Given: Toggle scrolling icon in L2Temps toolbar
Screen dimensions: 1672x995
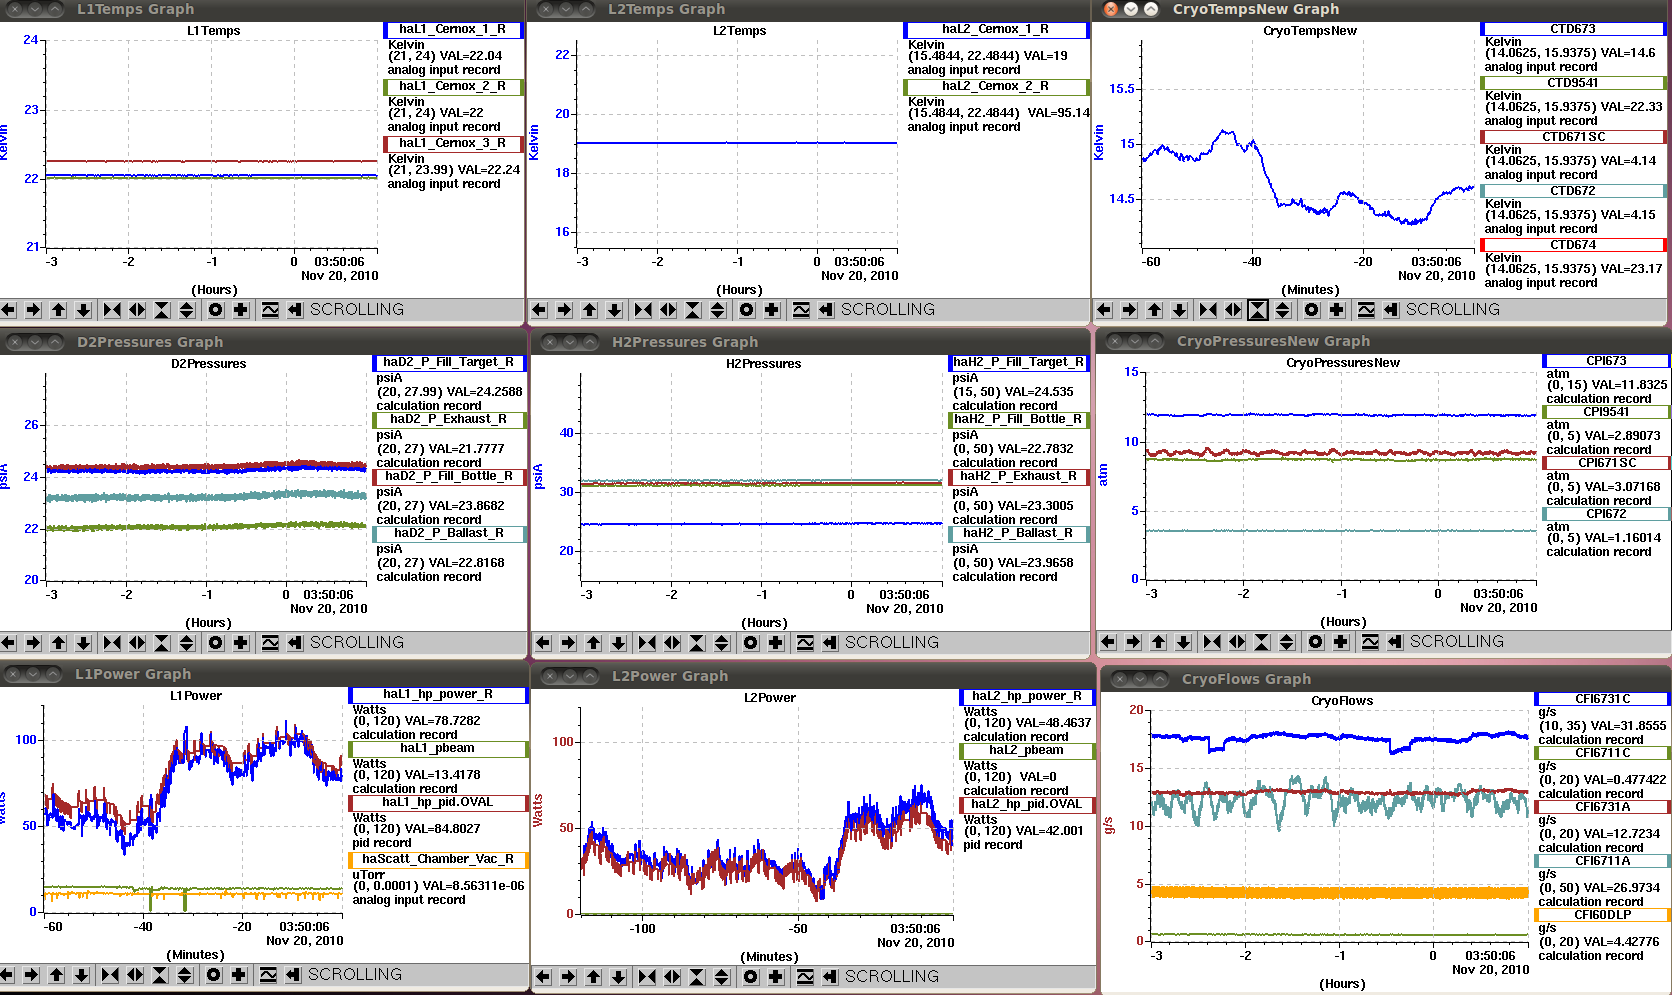Looking at the screenshot, I should click(x=826, y=310).
